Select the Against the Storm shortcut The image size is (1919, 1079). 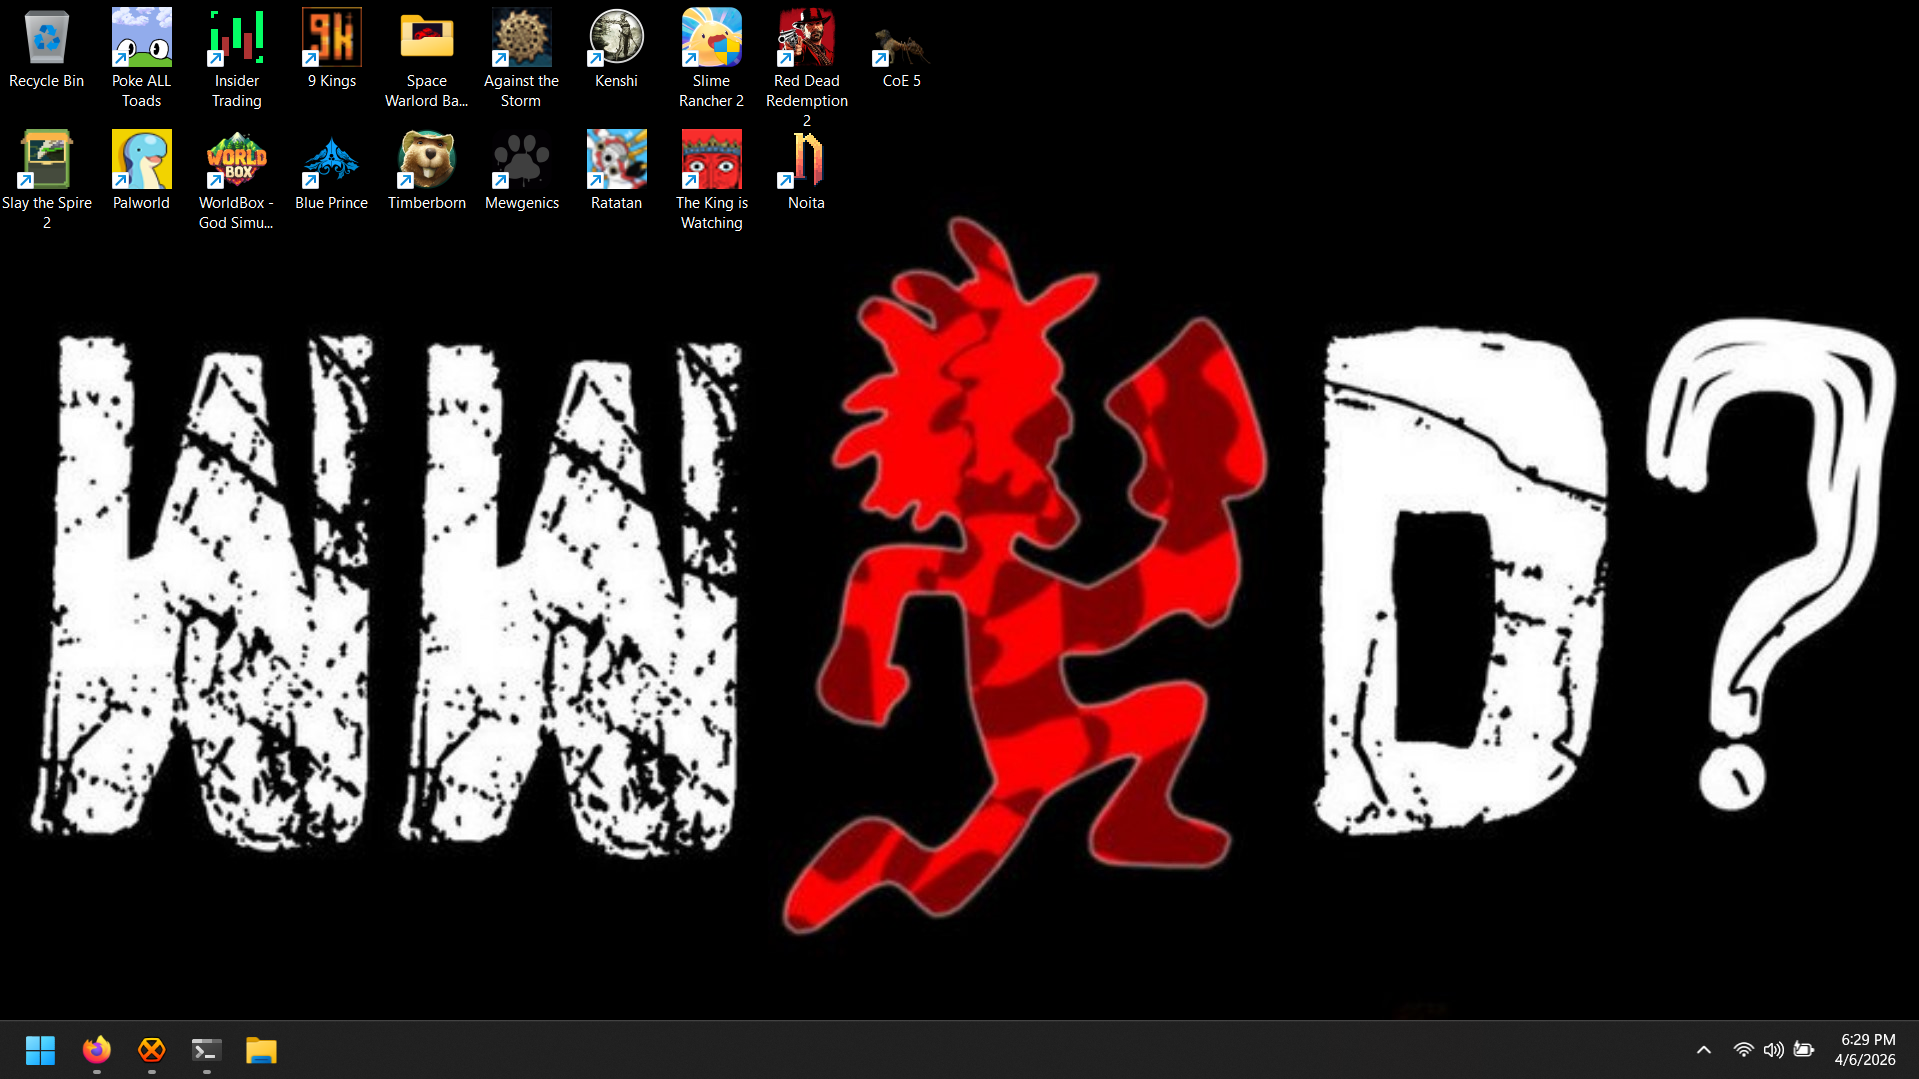click(x=521, y=58)
